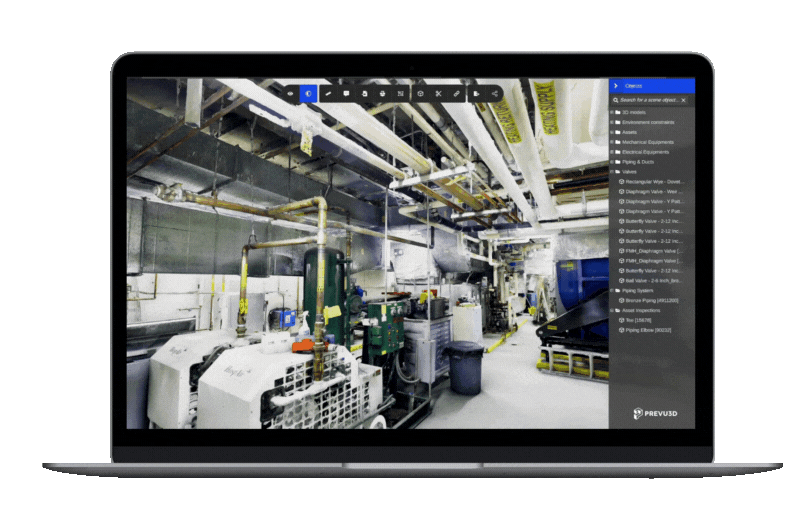Click the export file icon in toolbar

(476, 93)
